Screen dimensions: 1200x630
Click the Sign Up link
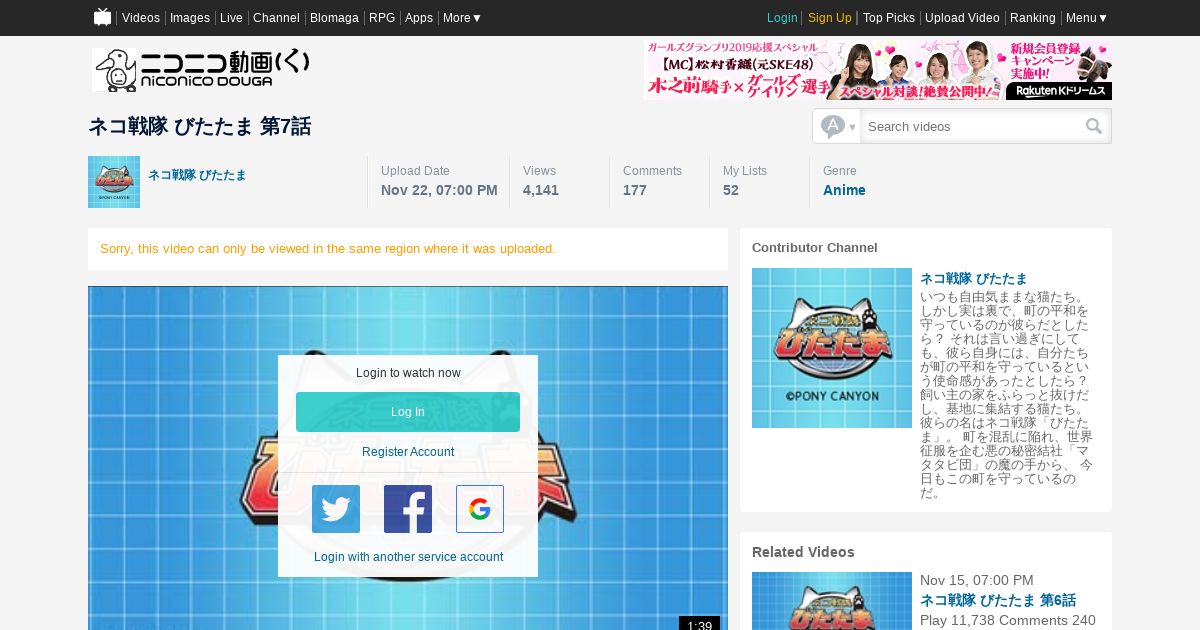pyautogui.click(x=830, y=18)
